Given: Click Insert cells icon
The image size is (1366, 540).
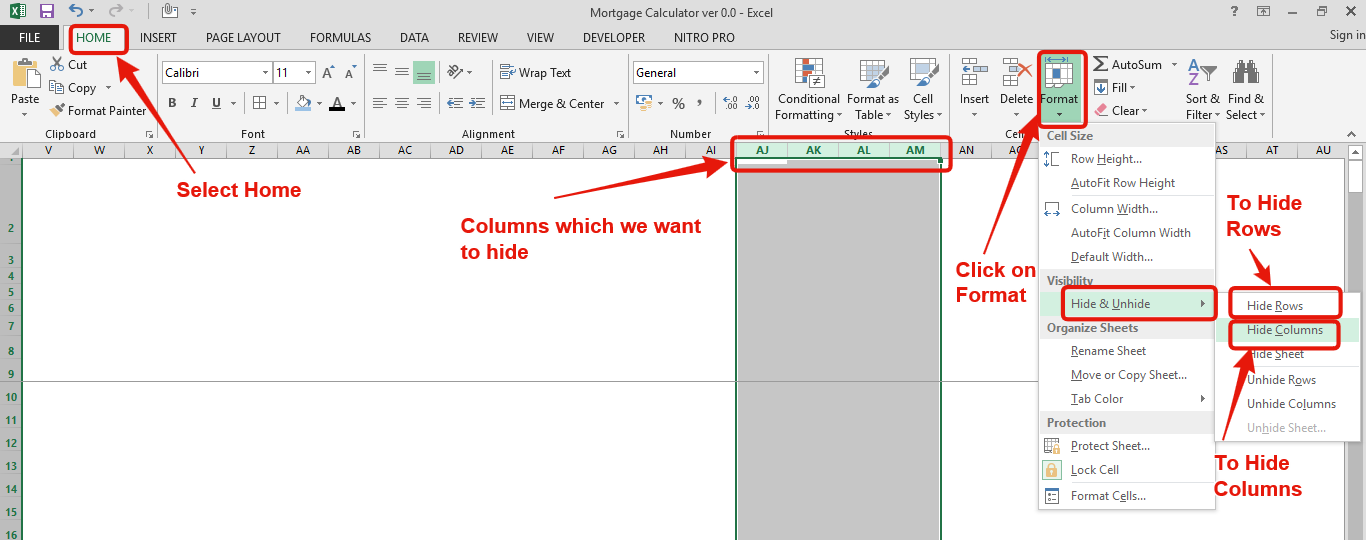Looking at the screenshot, I should click(x=974, y=72).
